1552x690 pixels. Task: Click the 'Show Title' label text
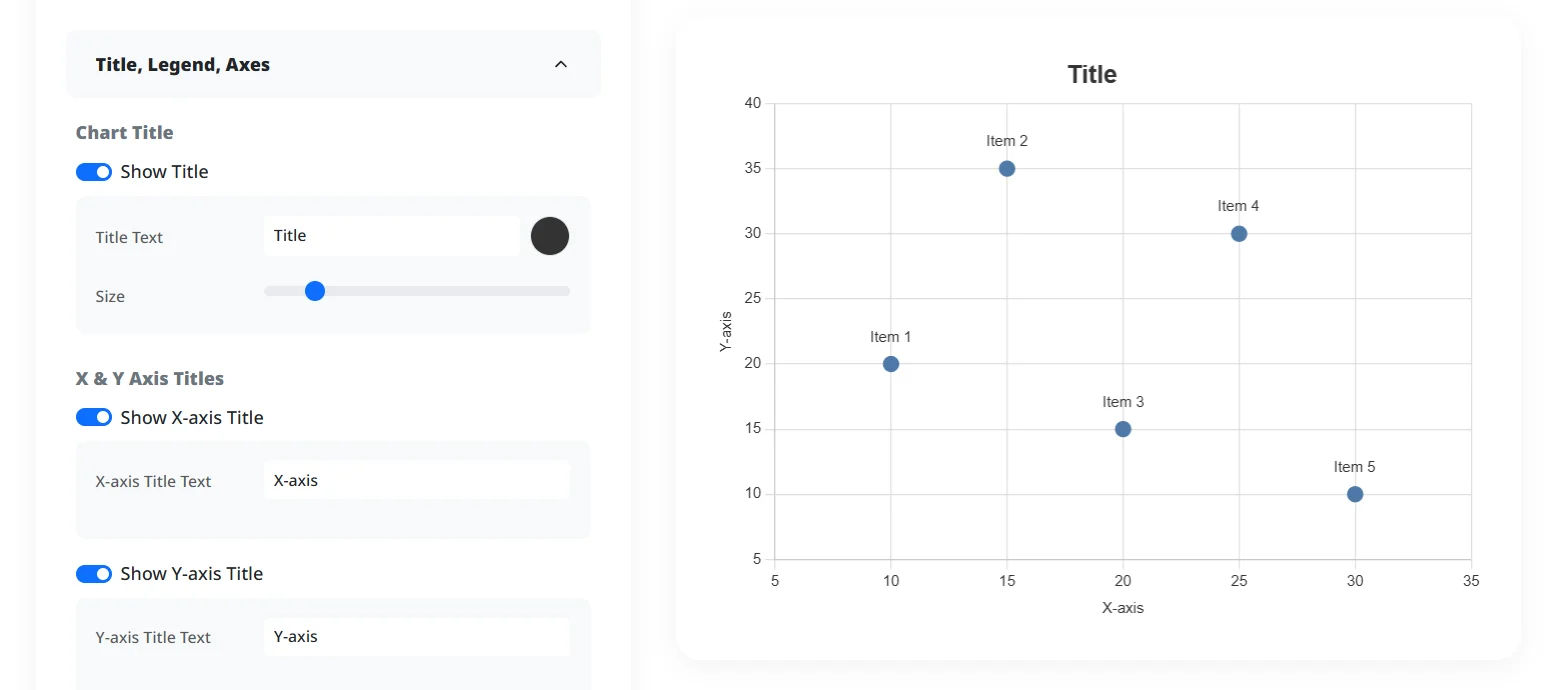point(164,172)
